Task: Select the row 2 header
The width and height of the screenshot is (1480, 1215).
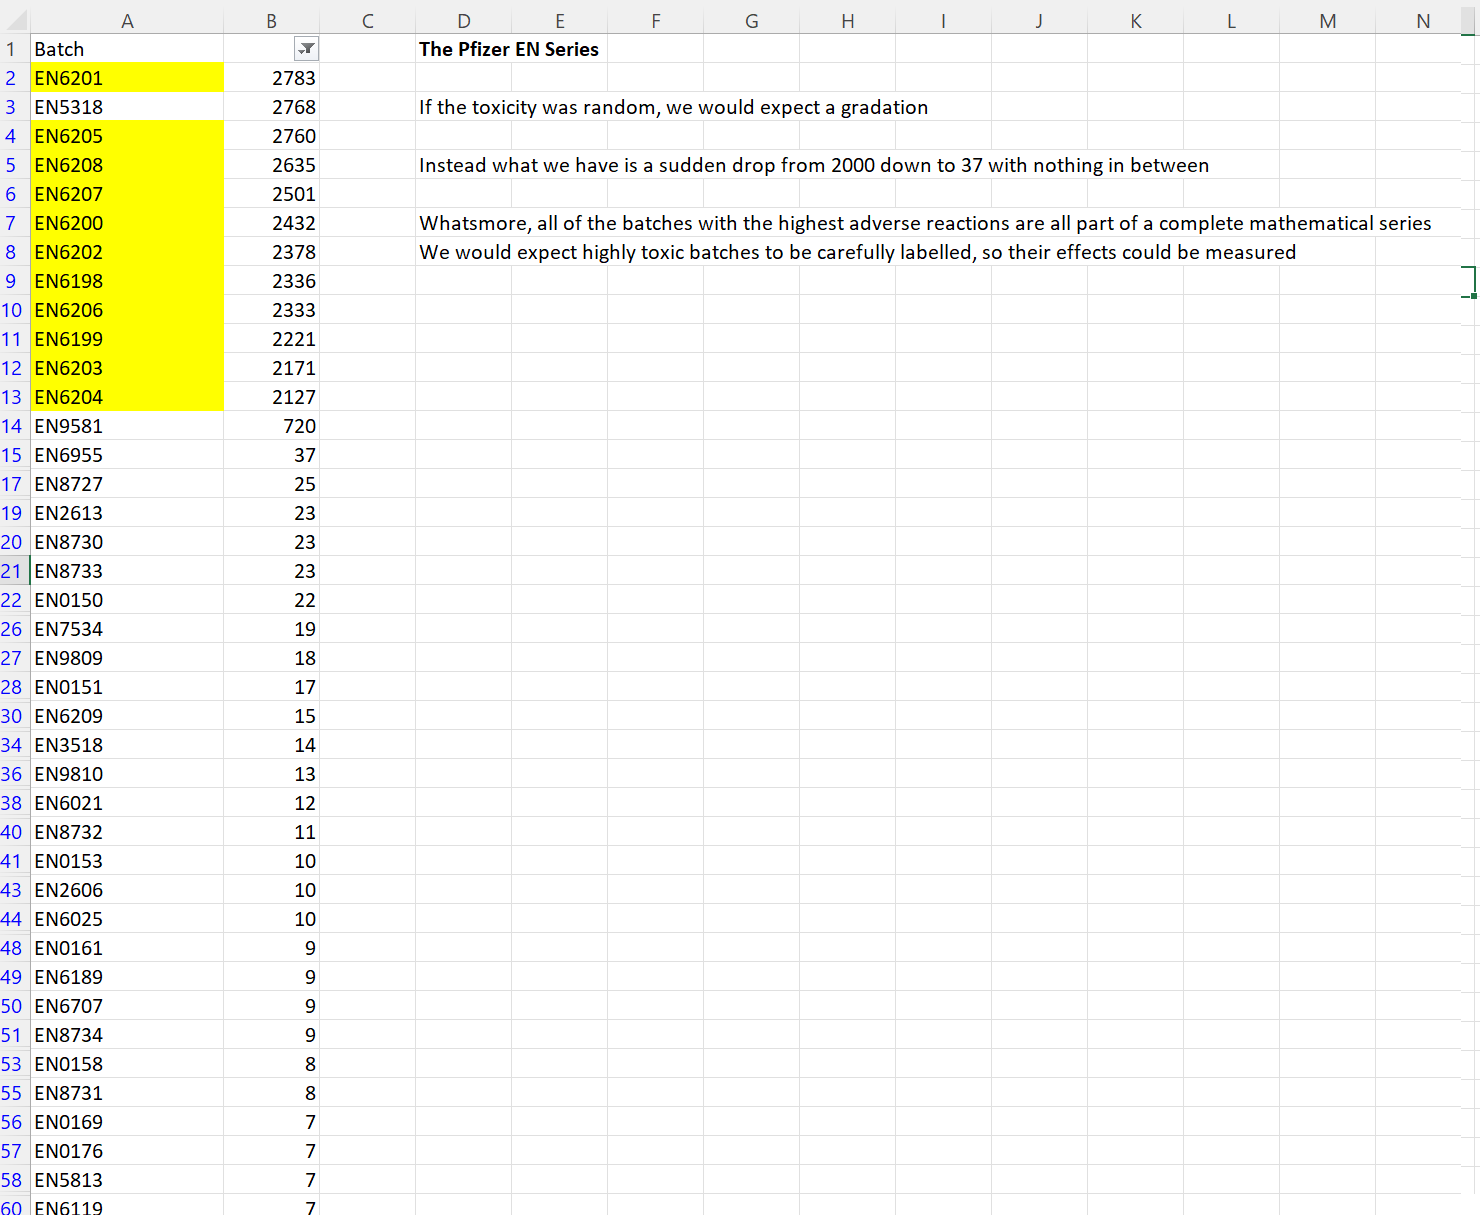Action: pos(12,78)
